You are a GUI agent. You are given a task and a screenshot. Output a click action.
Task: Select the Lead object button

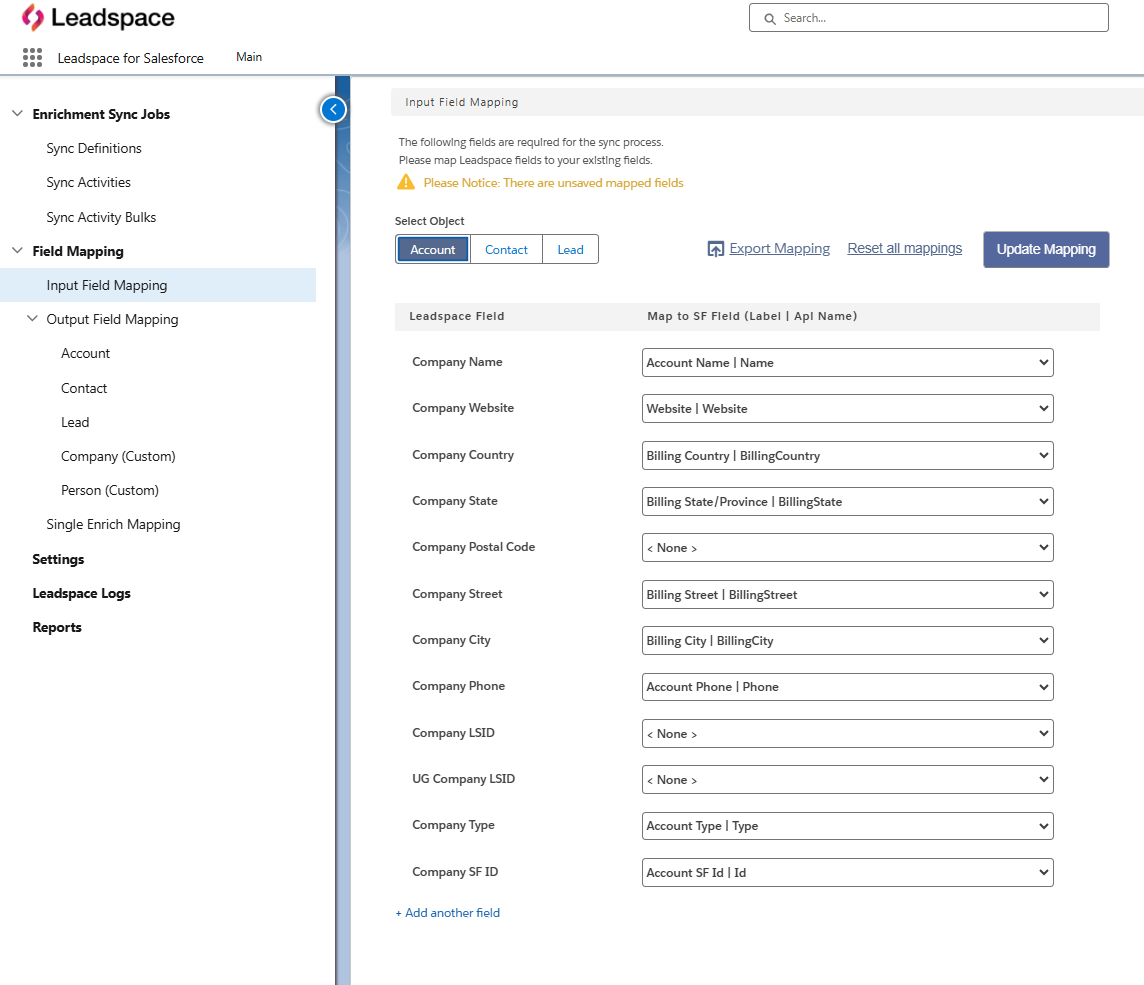pyautogui.click(x=571, y=250)
